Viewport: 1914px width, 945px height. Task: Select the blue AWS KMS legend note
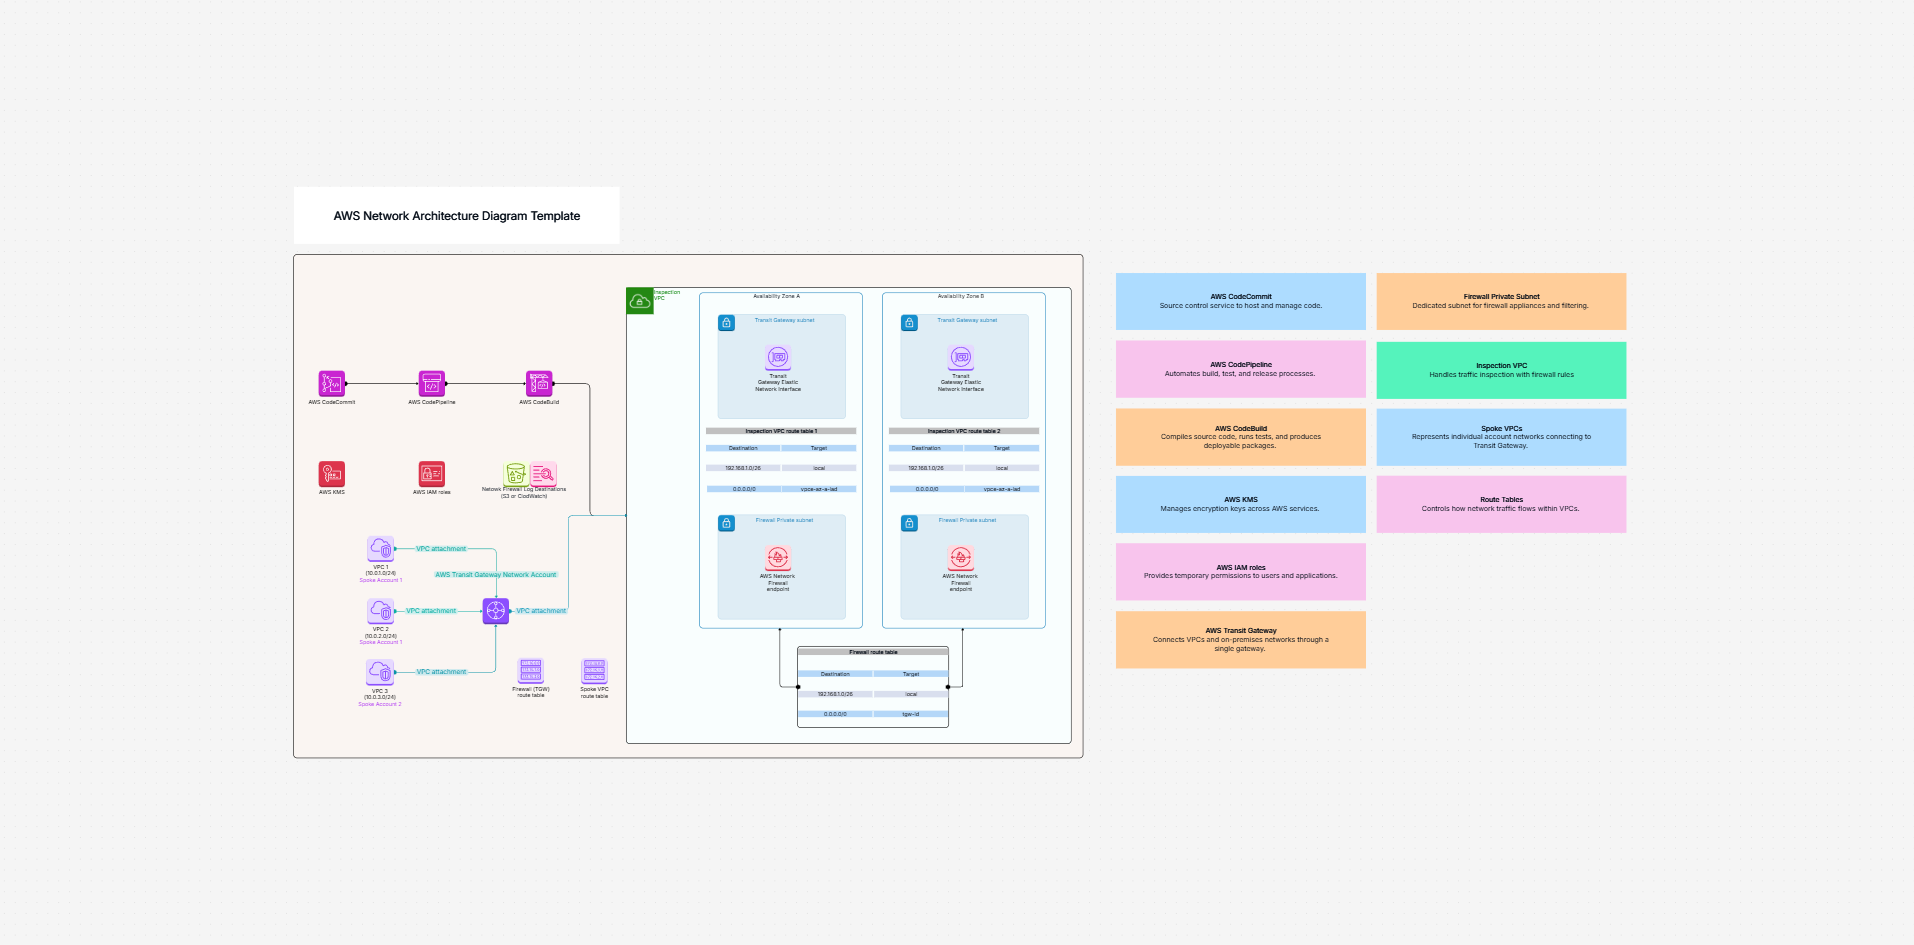(x=1241, y=504)
